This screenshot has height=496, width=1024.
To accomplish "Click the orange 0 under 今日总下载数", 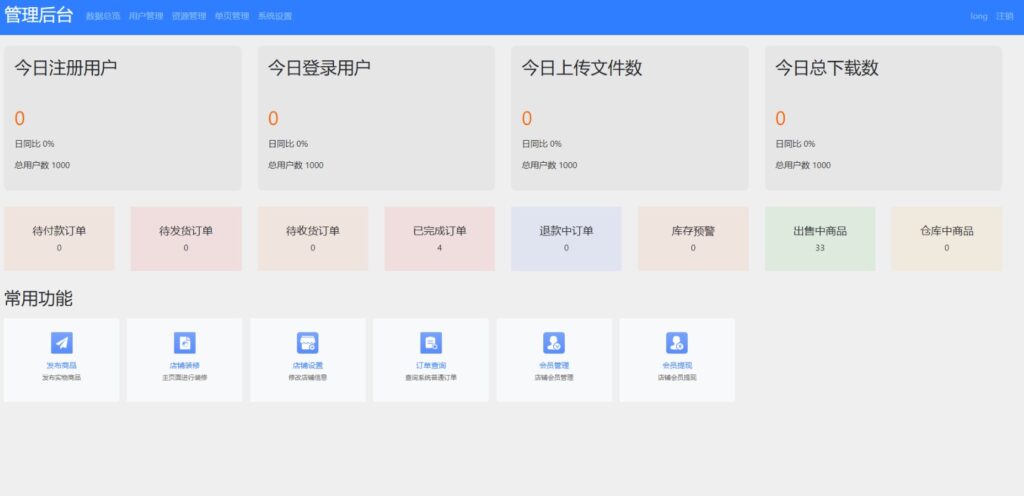I will (780, 119).
